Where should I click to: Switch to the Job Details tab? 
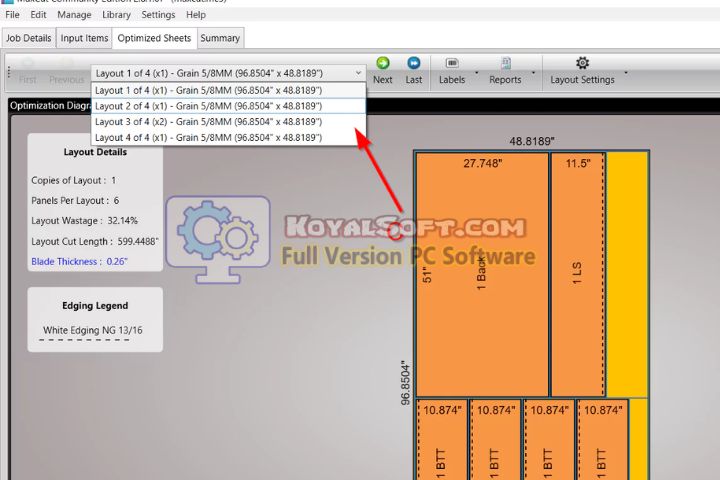(28, 38)
